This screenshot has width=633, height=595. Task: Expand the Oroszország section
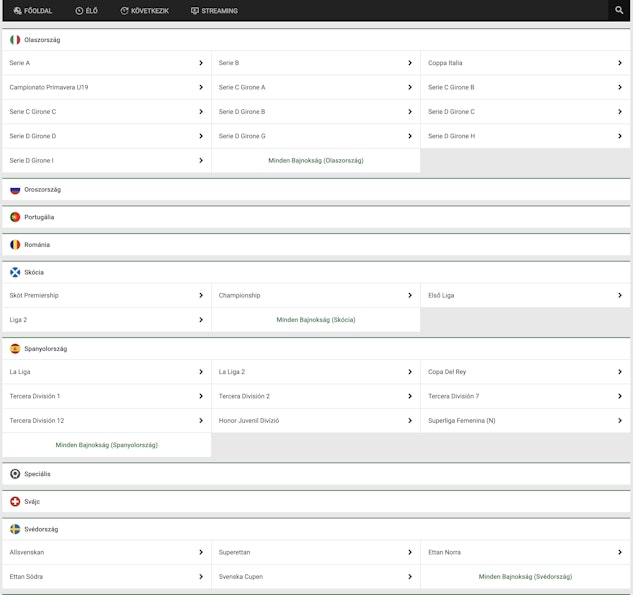pyautogui.click(x=315, y=189)
